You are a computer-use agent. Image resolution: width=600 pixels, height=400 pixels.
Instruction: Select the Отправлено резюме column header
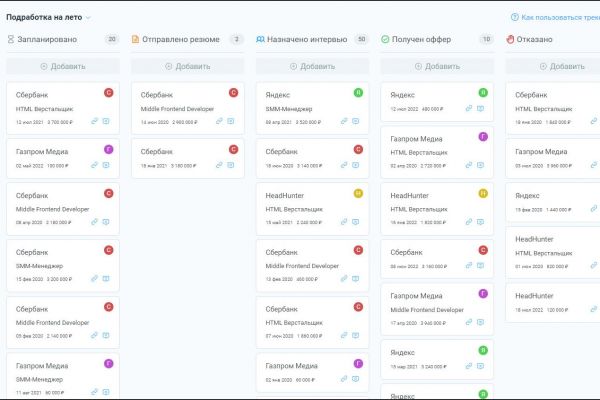pyautogui.click(x=181, y=39)
